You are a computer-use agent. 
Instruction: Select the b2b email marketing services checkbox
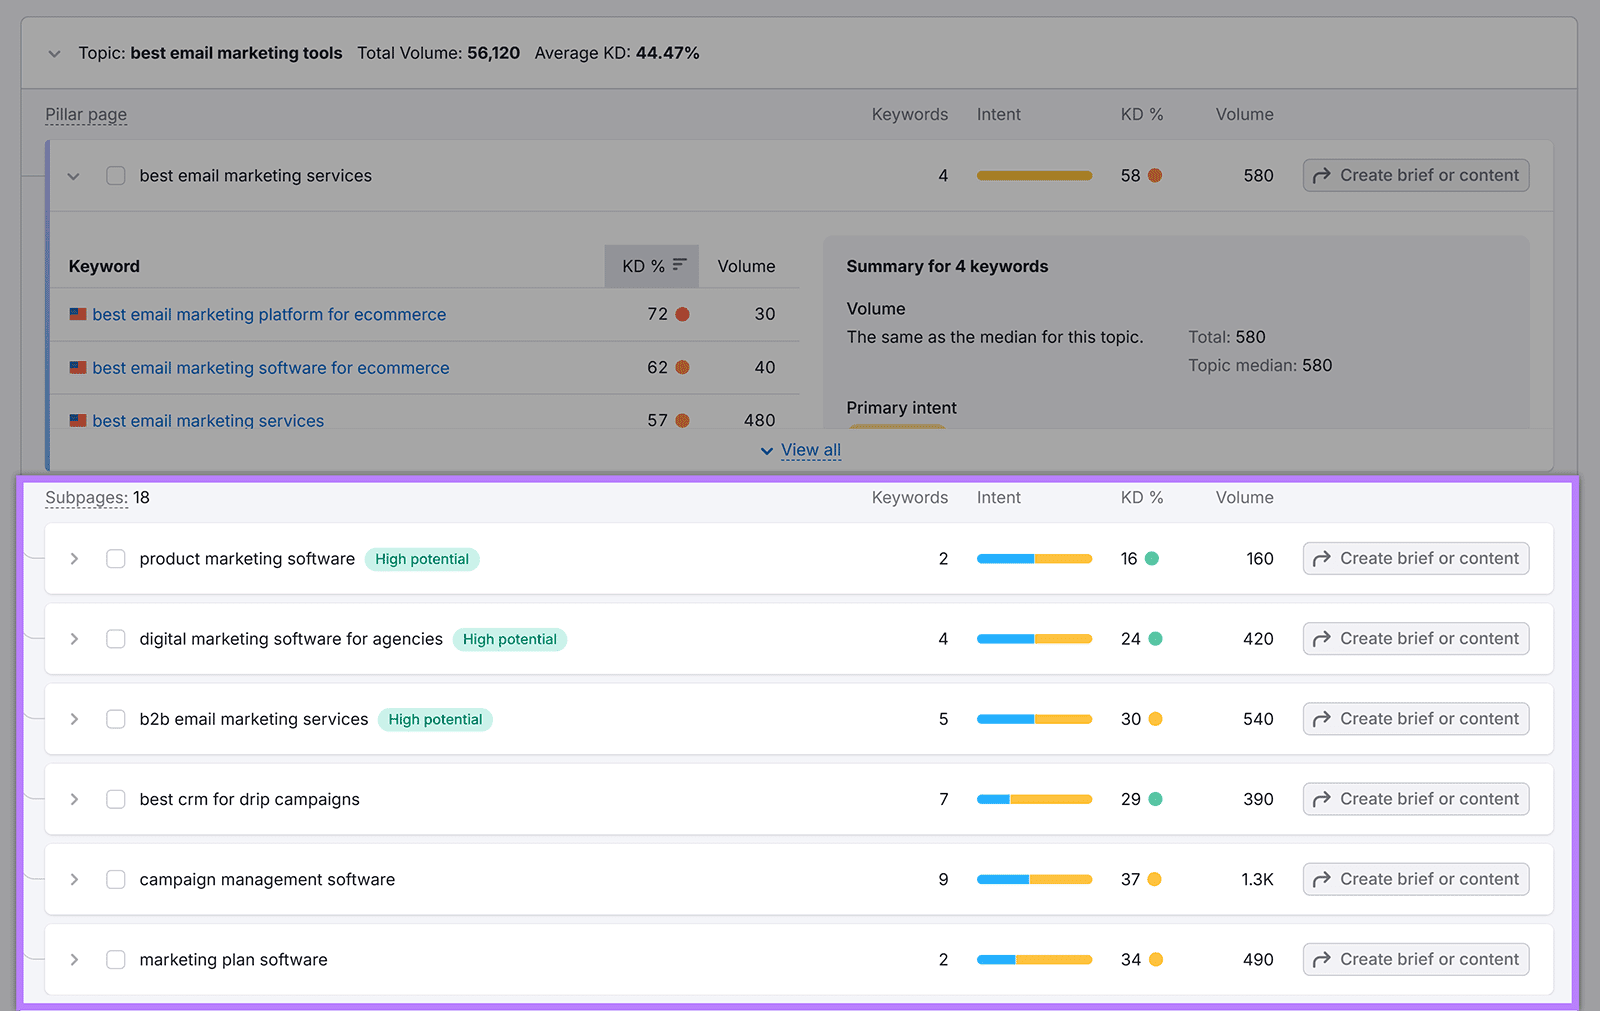(115, 719)
